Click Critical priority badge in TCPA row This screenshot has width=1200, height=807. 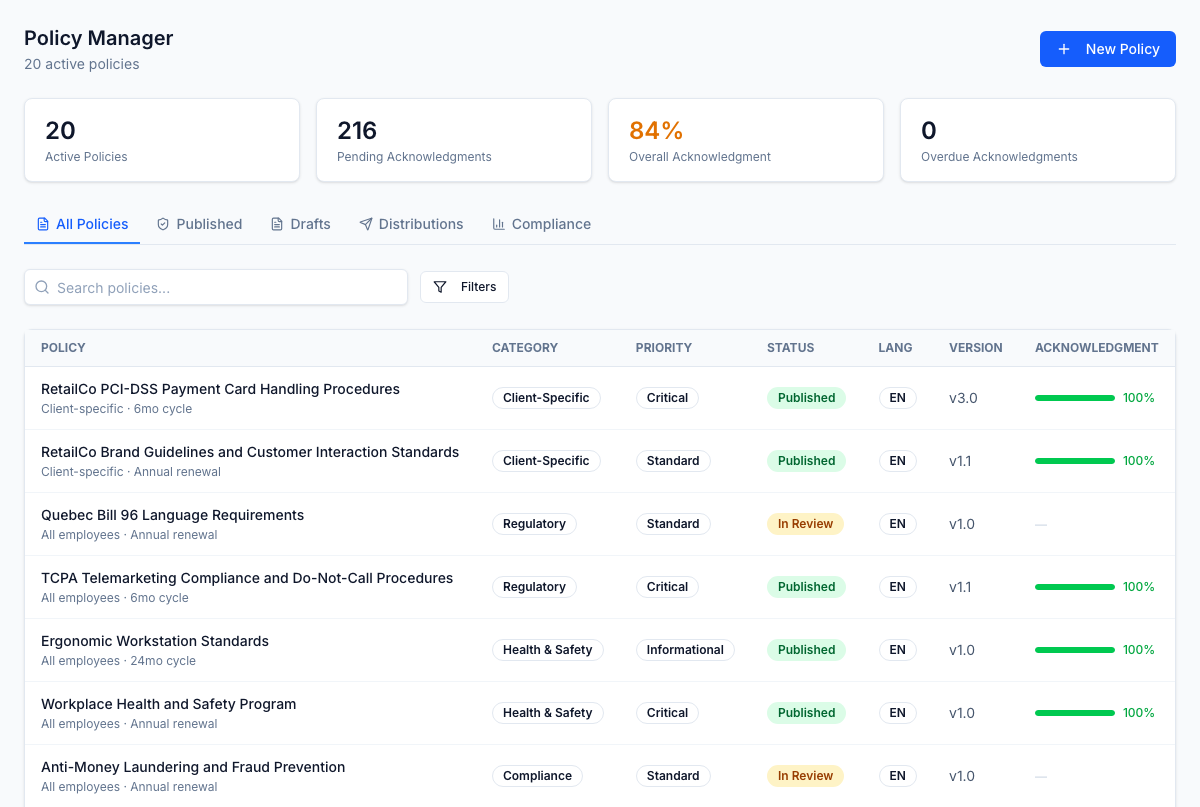tap(667, 587)
